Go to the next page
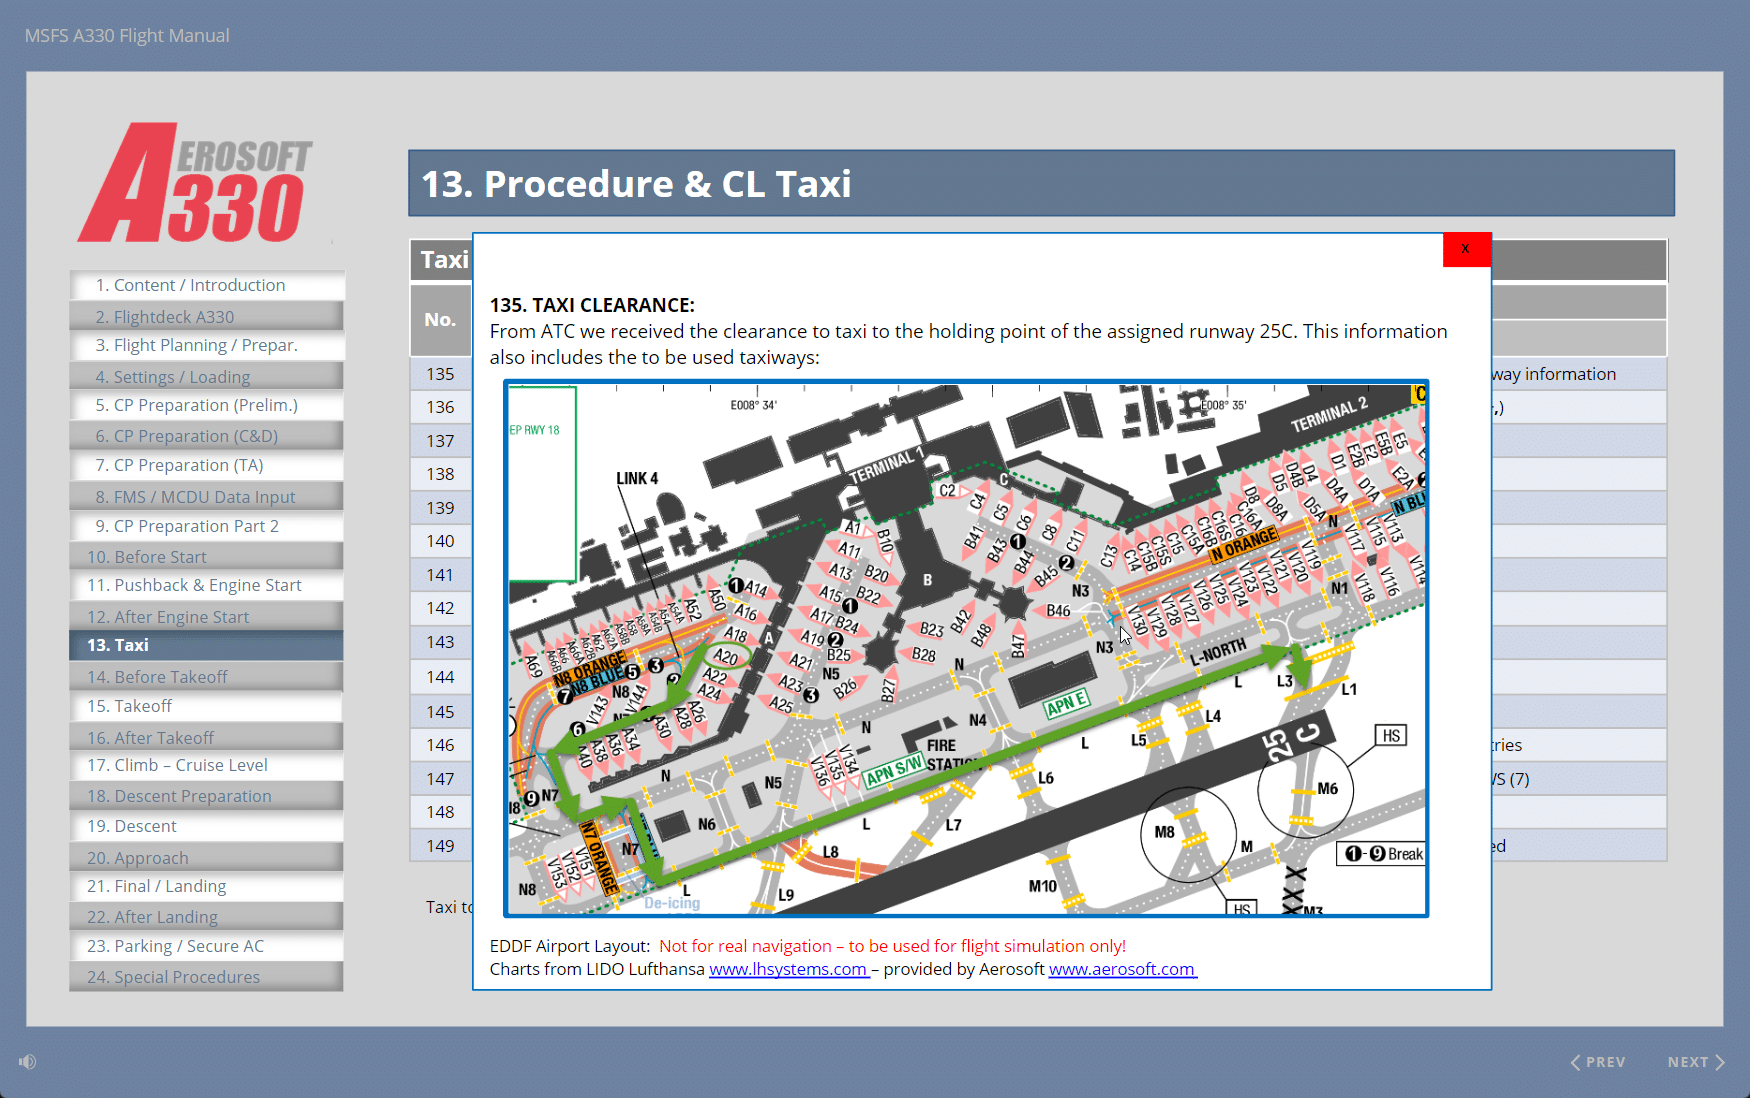 click(1696, 1062)
